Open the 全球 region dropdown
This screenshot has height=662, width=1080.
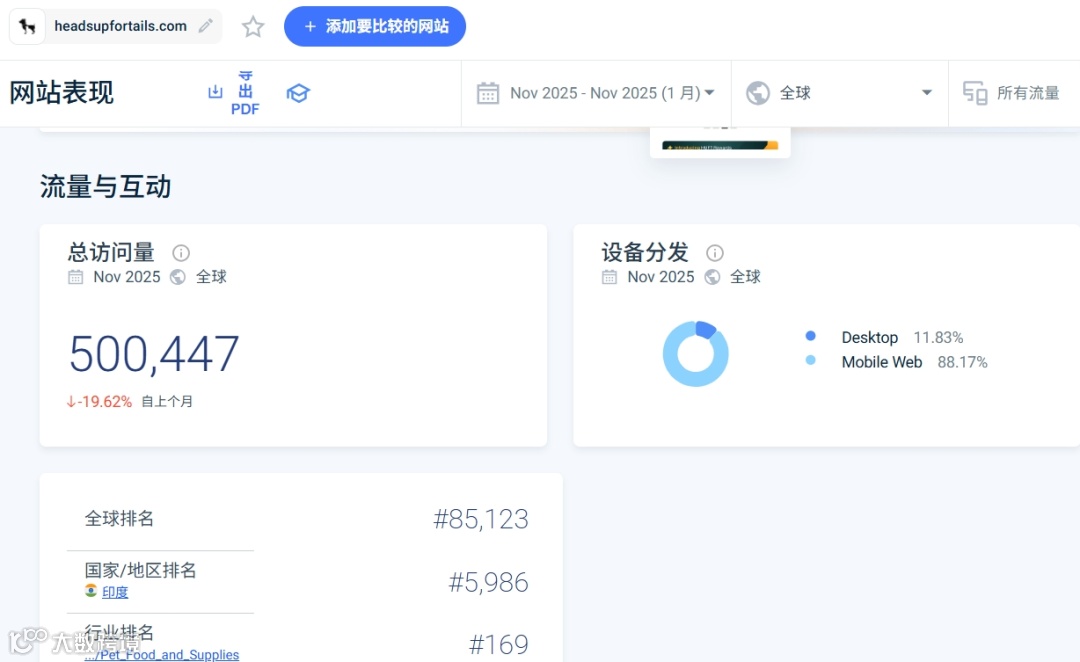tap(840, 93)
